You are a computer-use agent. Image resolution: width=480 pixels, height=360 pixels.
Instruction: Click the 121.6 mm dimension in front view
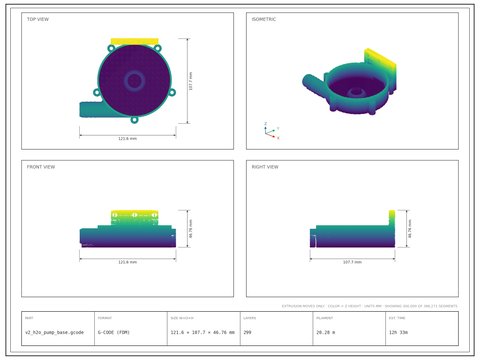pos(127,262)
